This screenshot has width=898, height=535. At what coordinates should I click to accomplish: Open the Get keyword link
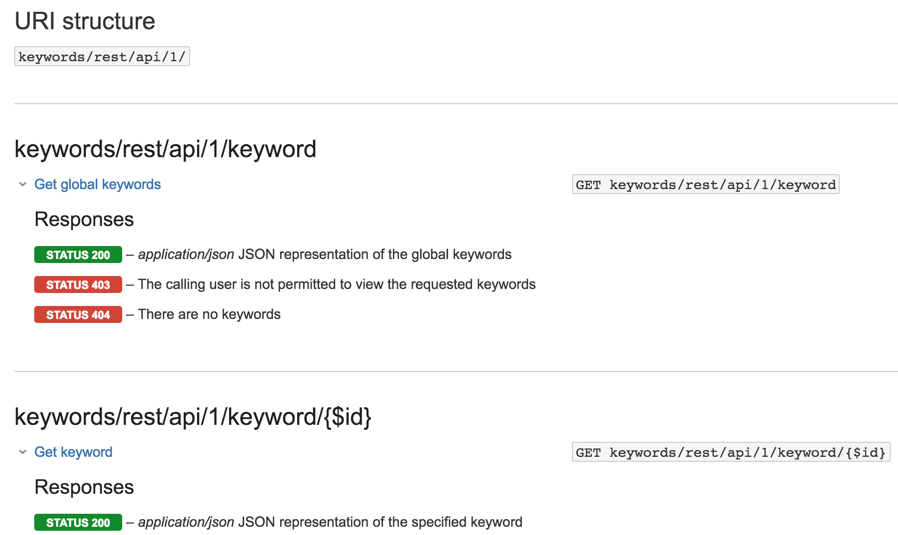tap(73, 452)
